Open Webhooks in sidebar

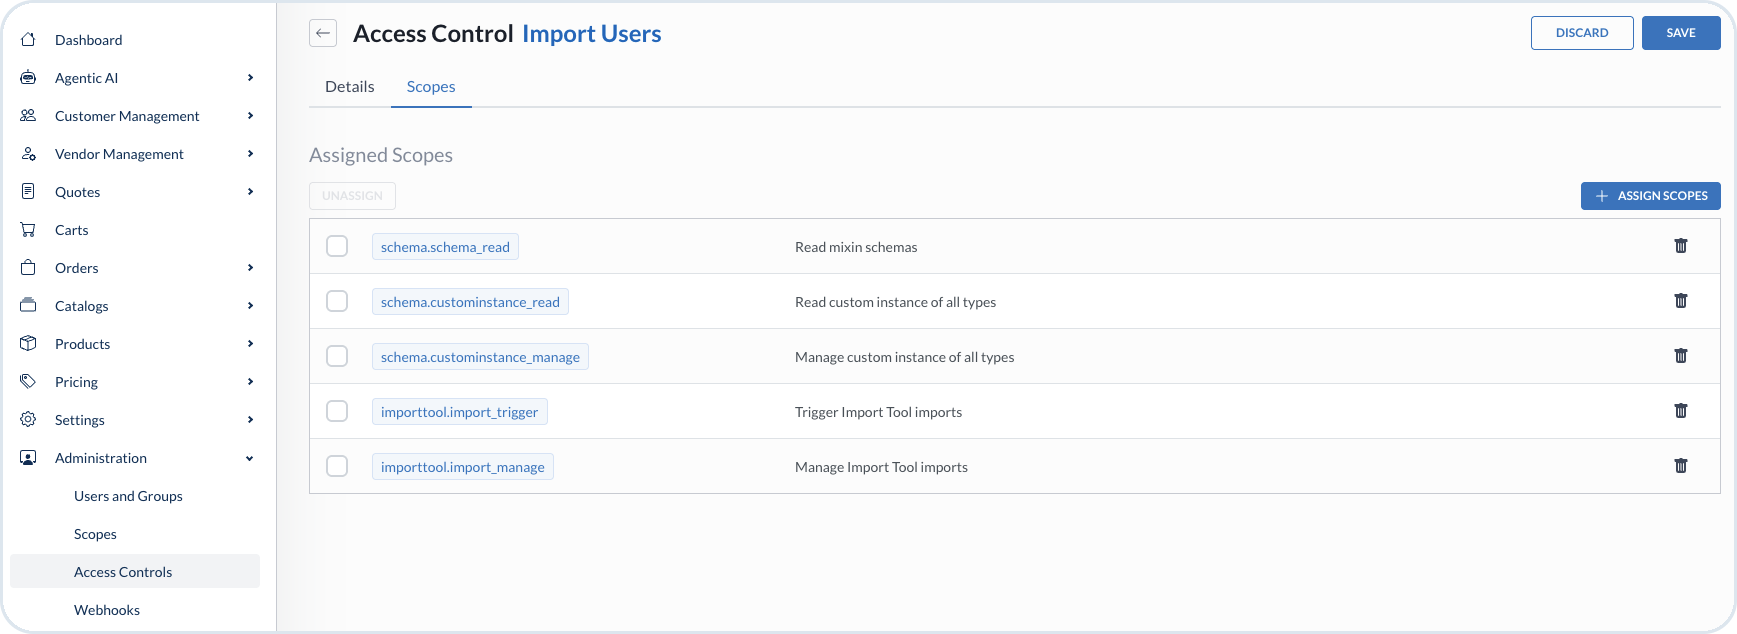pyautogui.click(x=107, y=610)
